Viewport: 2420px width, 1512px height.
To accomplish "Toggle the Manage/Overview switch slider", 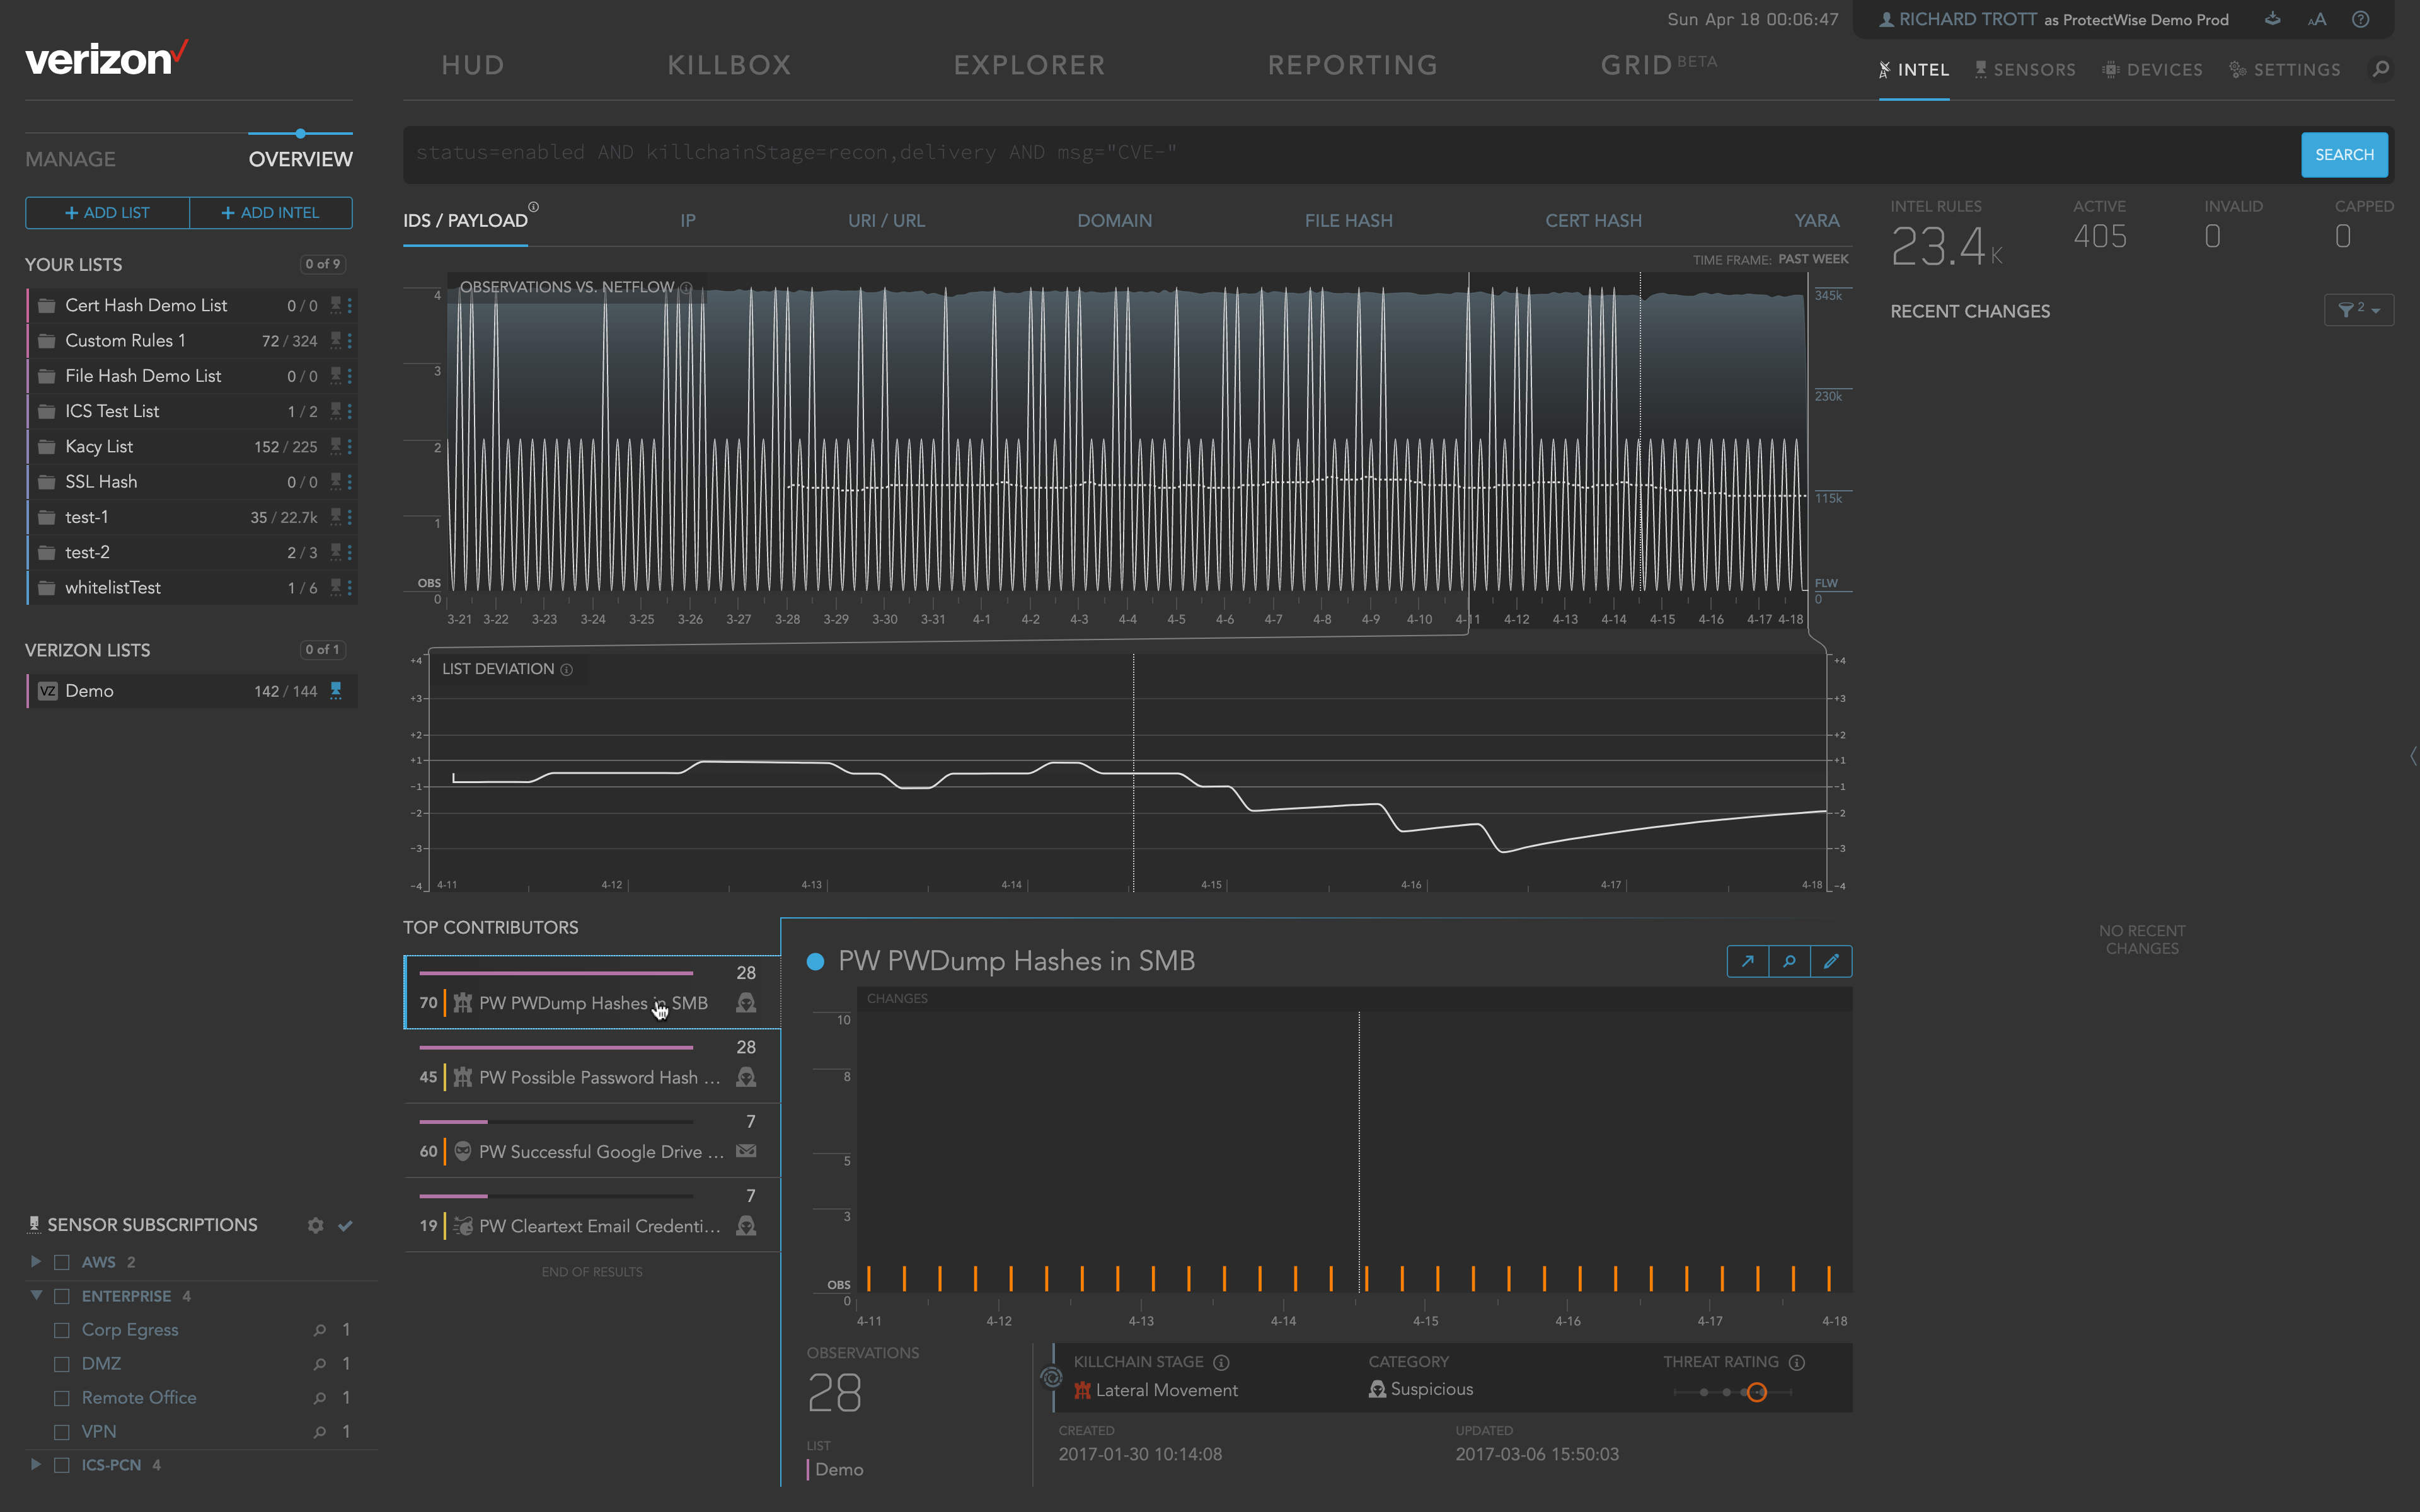I will (300, 133).
